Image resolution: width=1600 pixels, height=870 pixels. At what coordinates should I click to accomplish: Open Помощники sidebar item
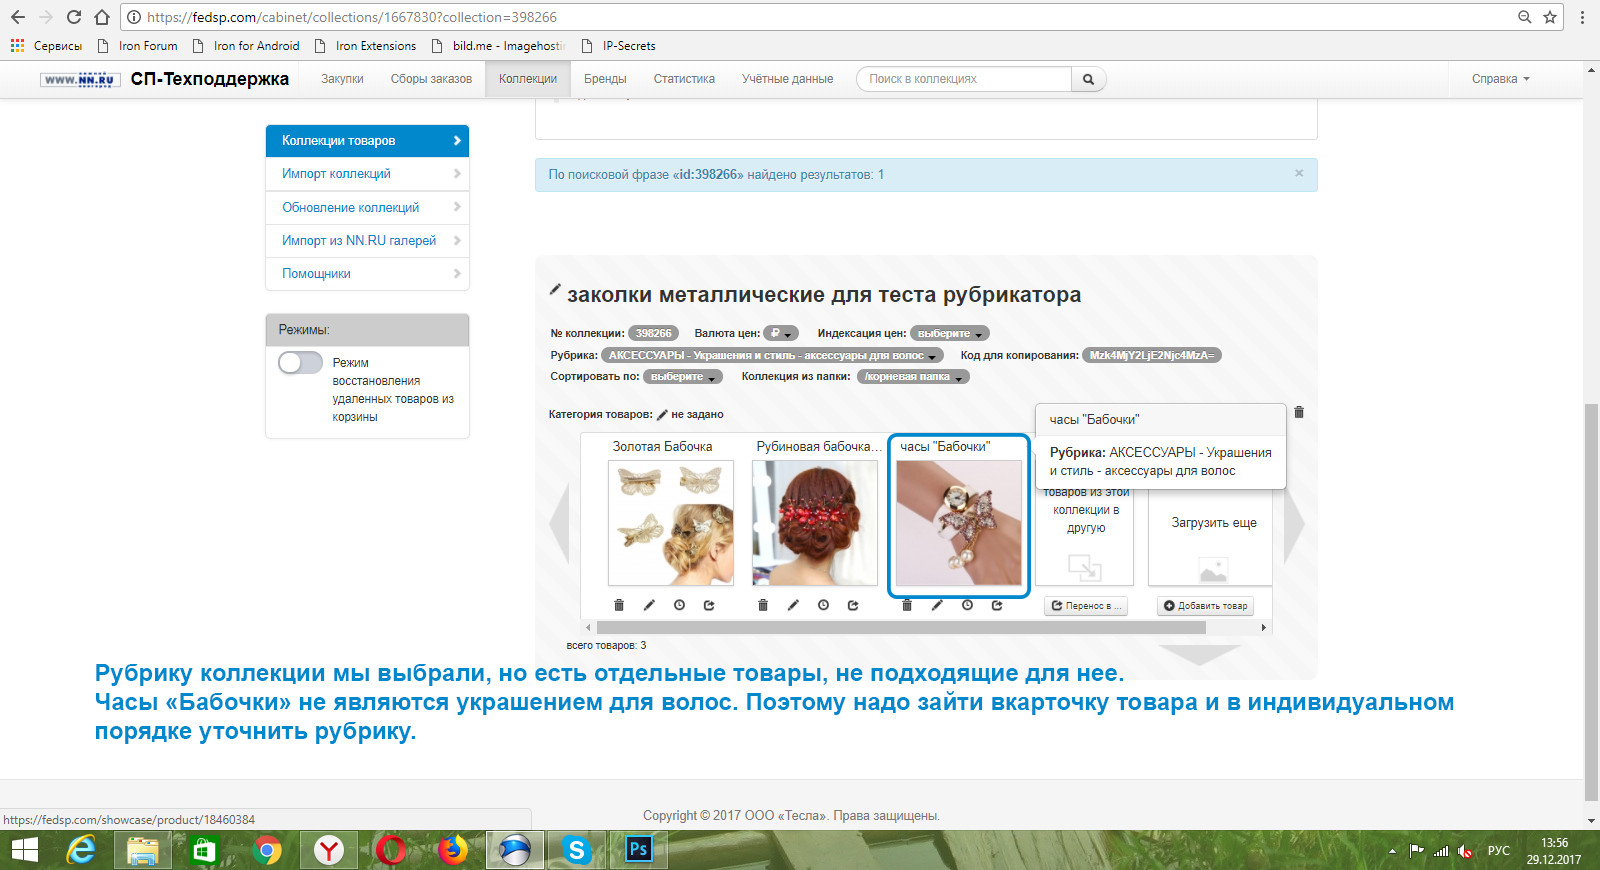[x=367, y=273]
